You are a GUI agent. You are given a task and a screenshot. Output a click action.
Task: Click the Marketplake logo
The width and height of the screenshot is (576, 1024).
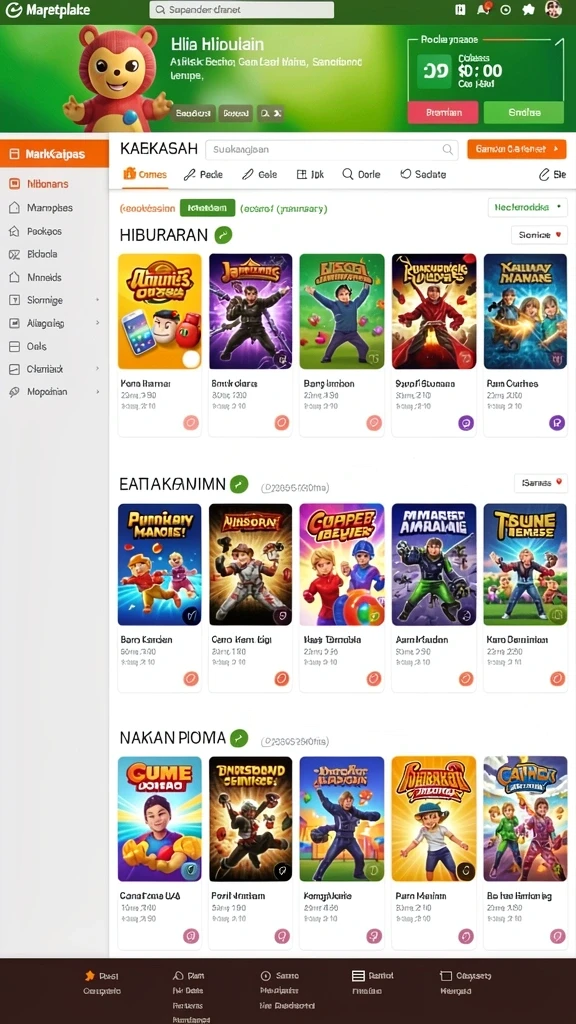48,10
